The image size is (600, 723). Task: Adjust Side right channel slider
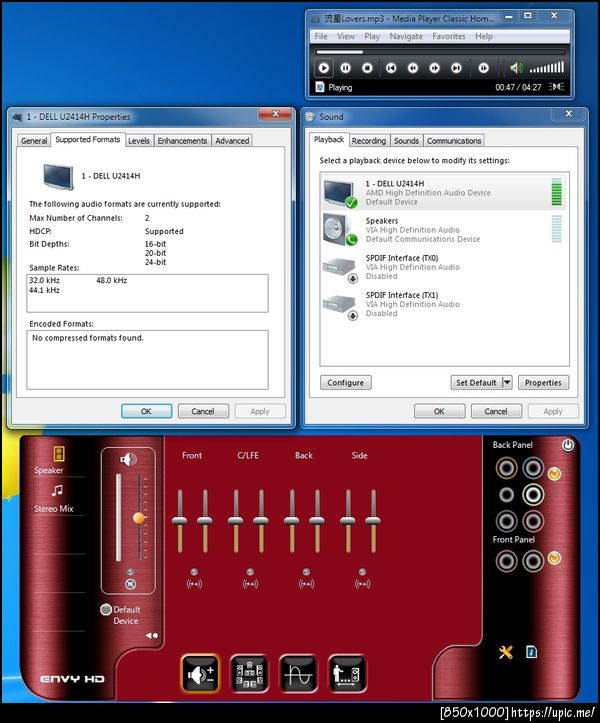[x=373, y=521]
